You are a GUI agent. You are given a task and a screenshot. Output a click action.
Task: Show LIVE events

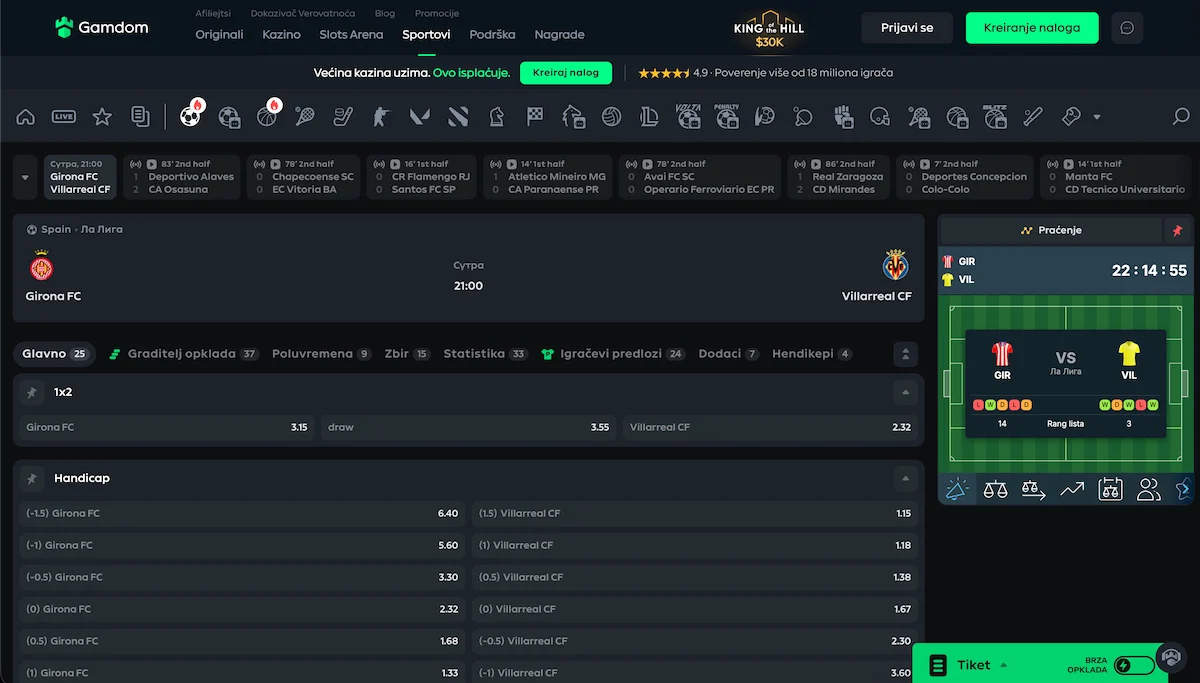[64, 117]
